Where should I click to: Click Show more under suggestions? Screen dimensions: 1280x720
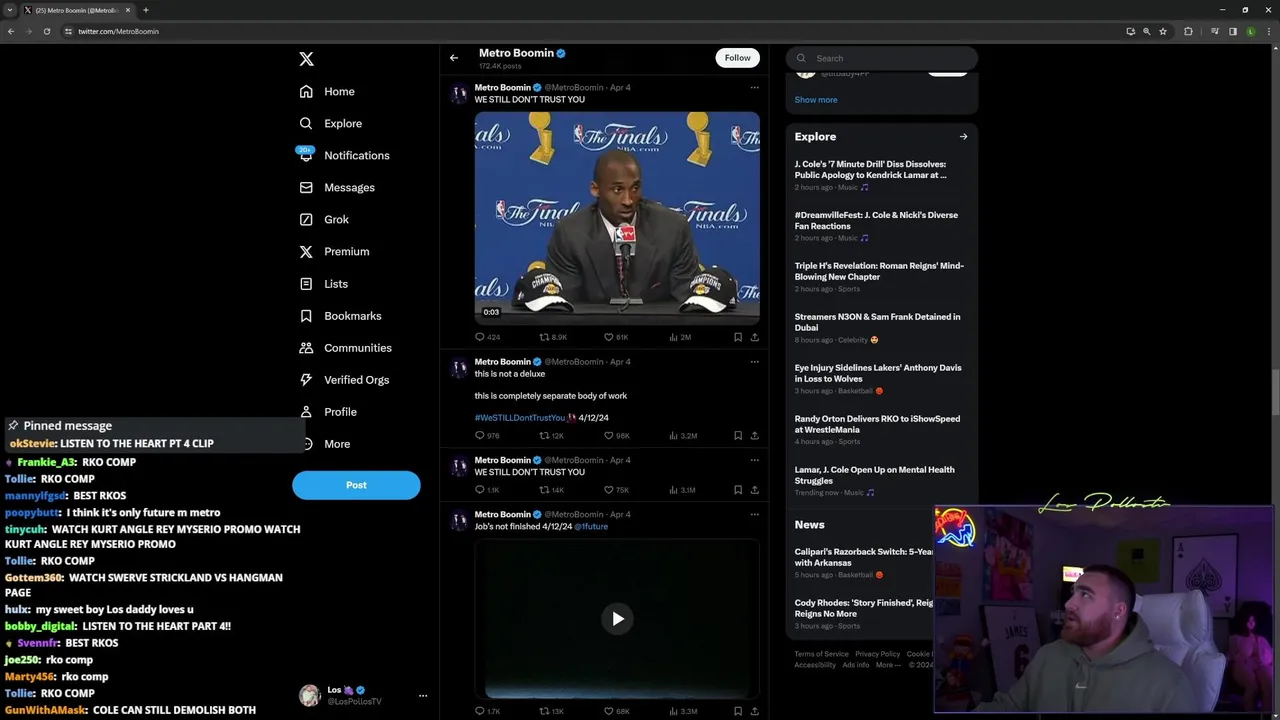click(x=816, y=100)
